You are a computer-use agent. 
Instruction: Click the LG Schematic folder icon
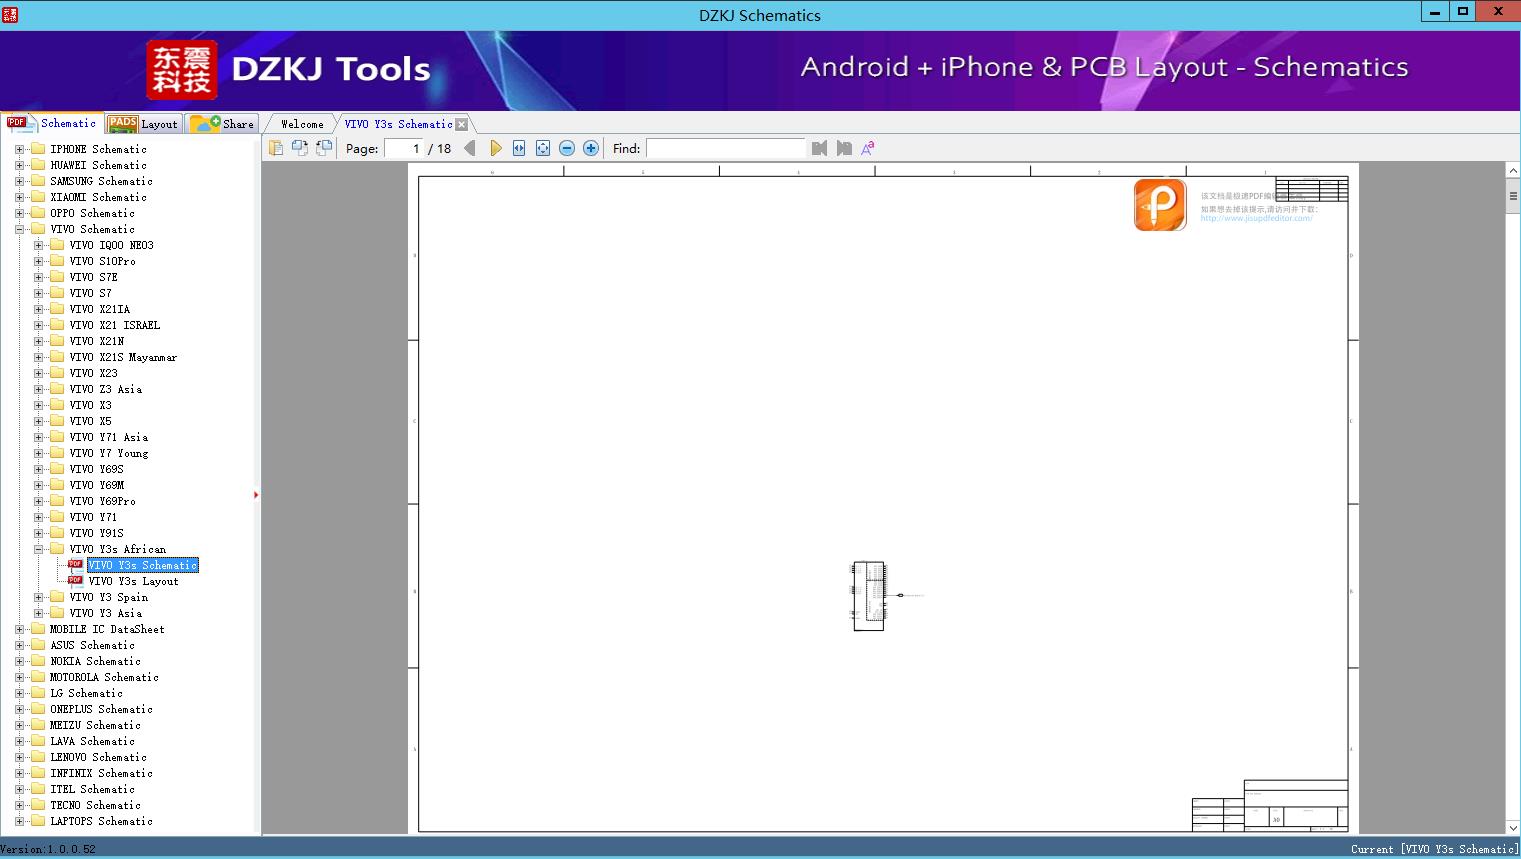point(38,693)
